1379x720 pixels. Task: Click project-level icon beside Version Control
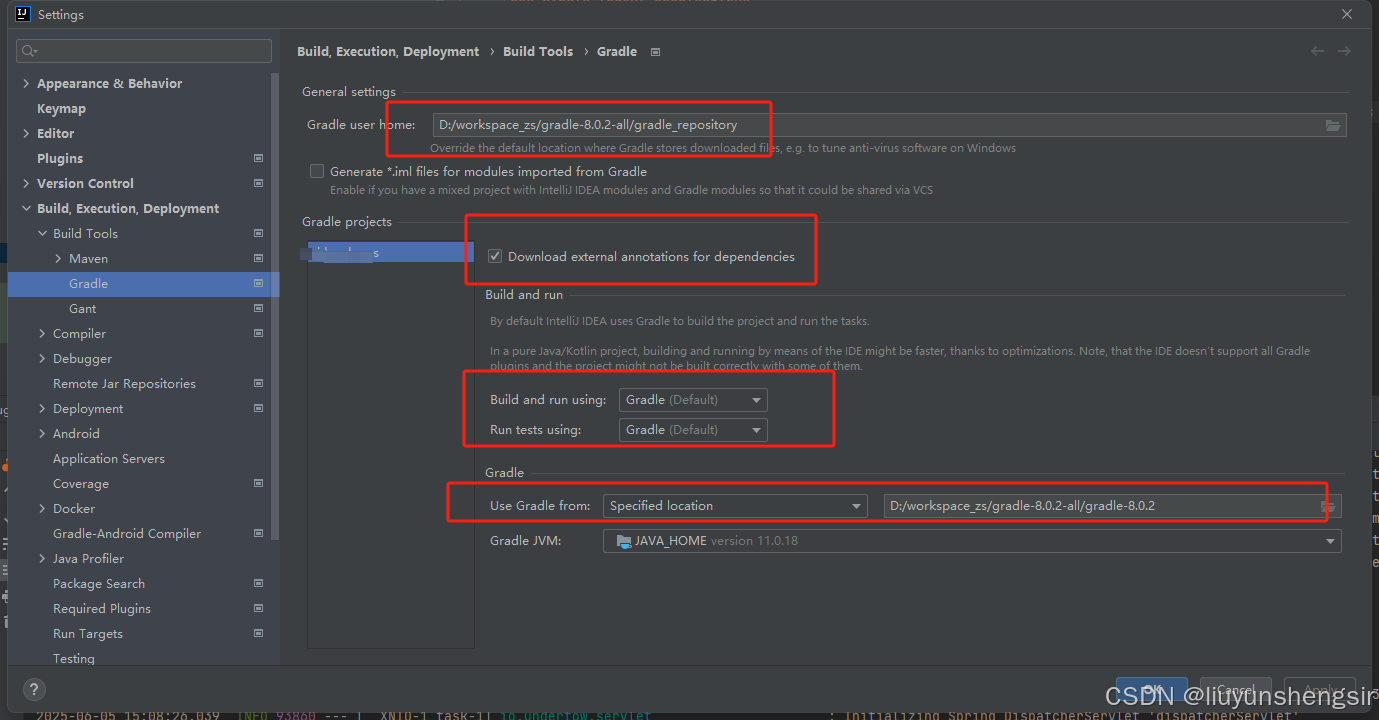pos(258,183)
